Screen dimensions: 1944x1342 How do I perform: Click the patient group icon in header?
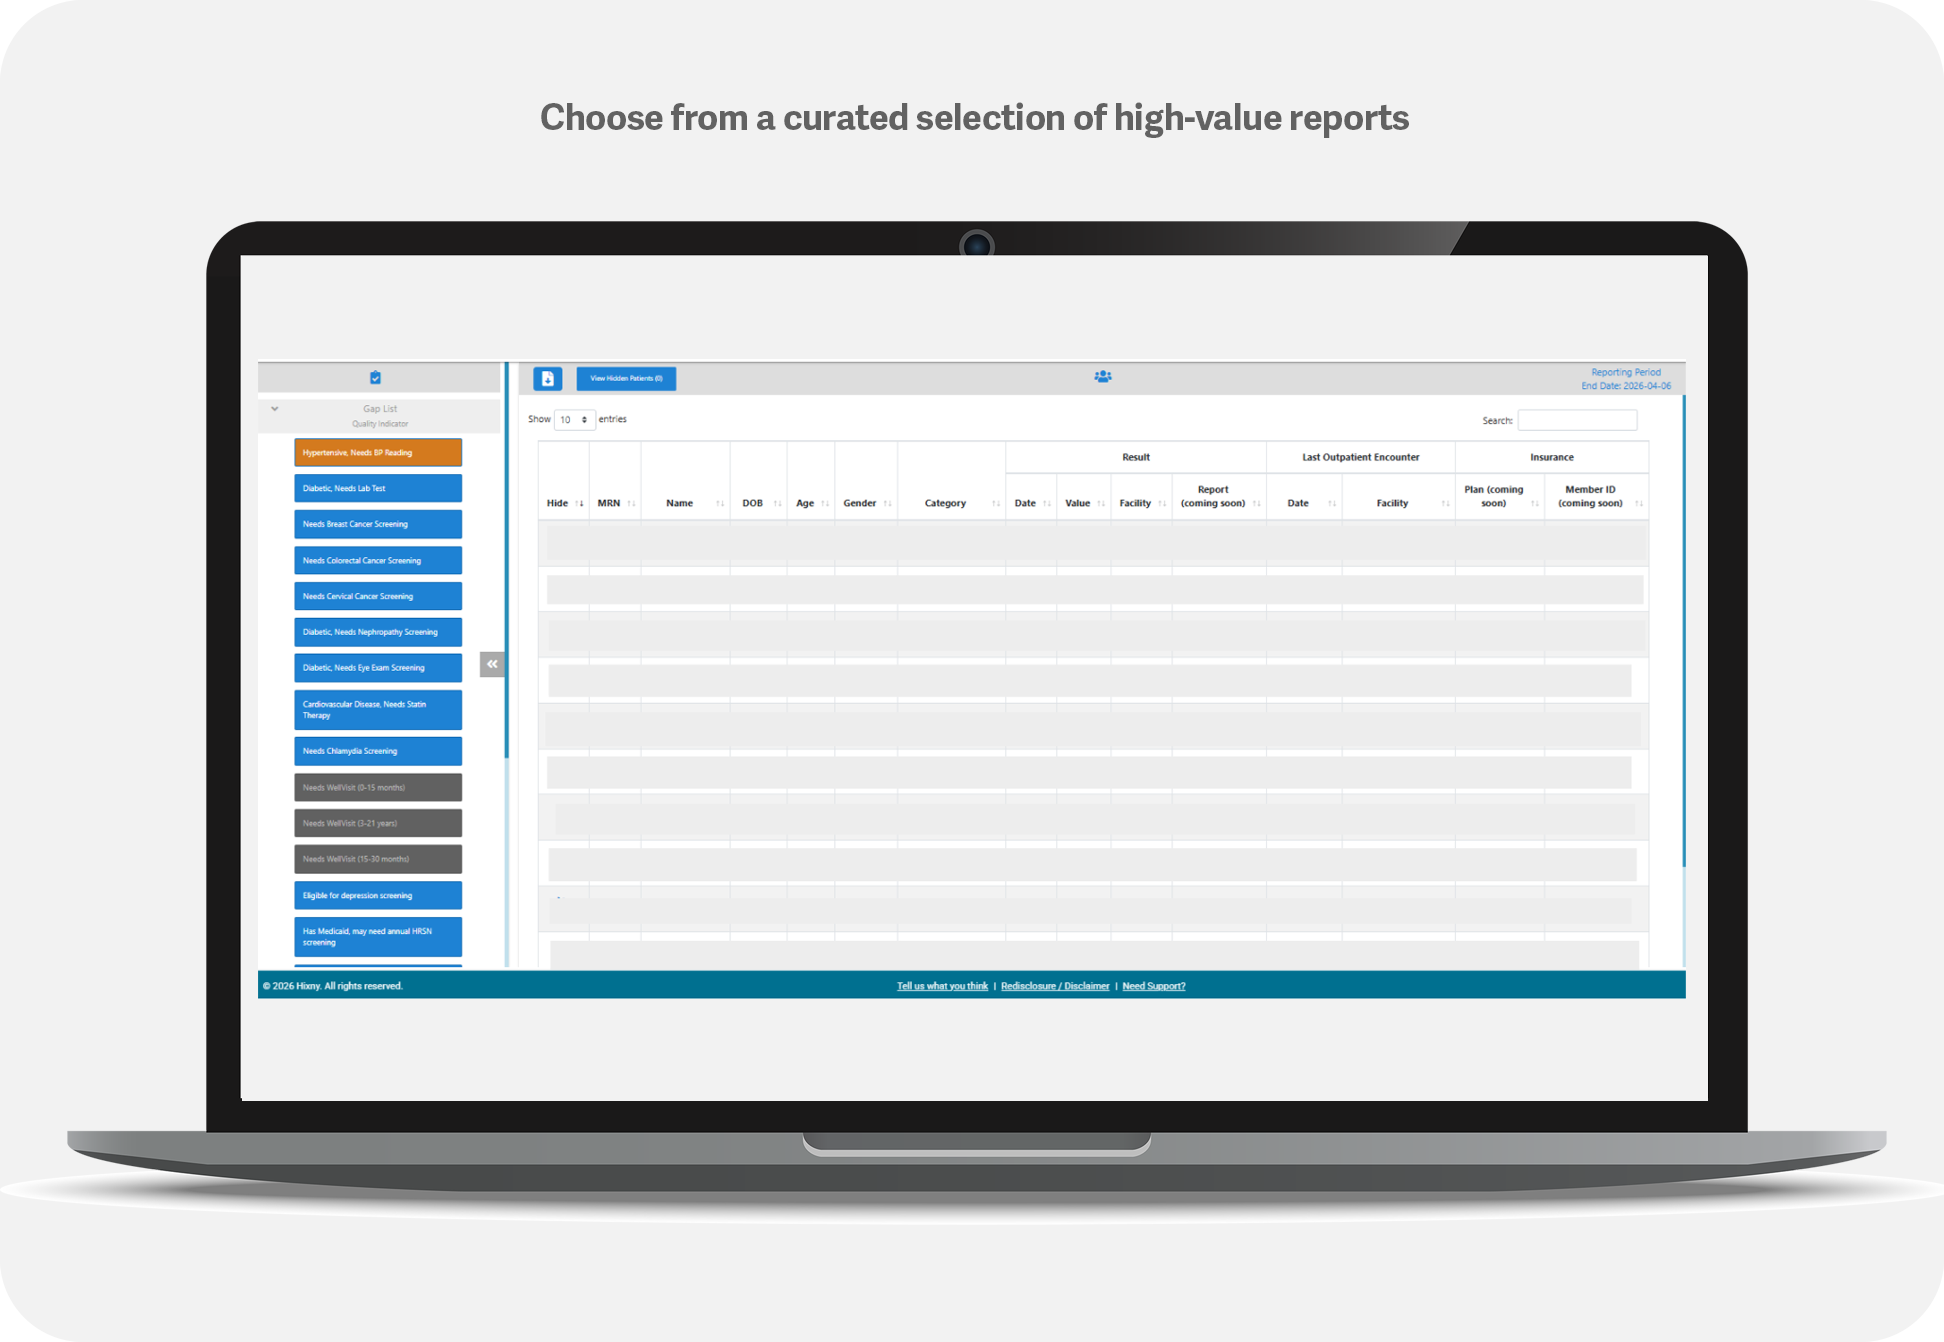[1102, 377]
